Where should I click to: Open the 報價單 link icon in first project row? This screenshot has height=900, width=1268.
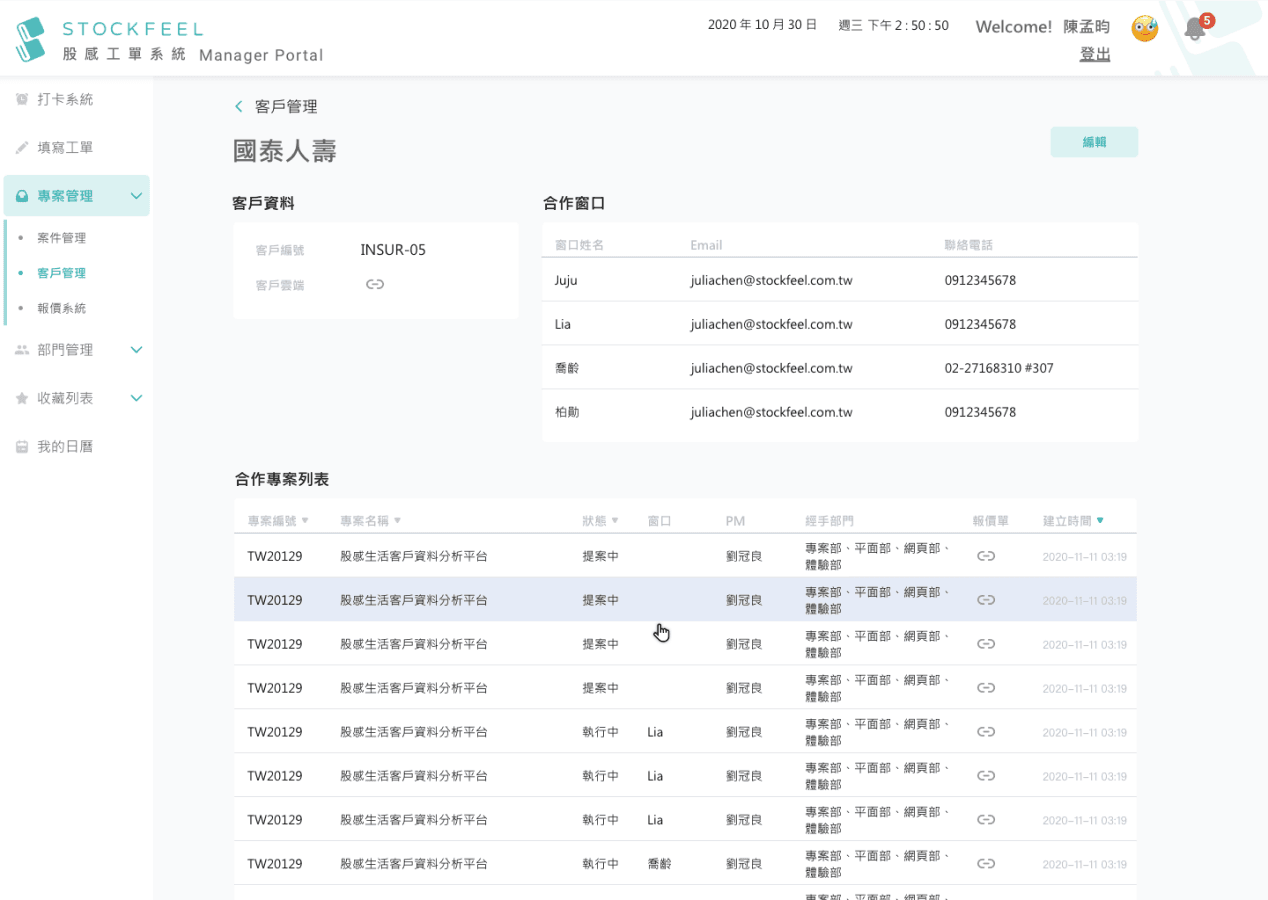click(985, 556)
